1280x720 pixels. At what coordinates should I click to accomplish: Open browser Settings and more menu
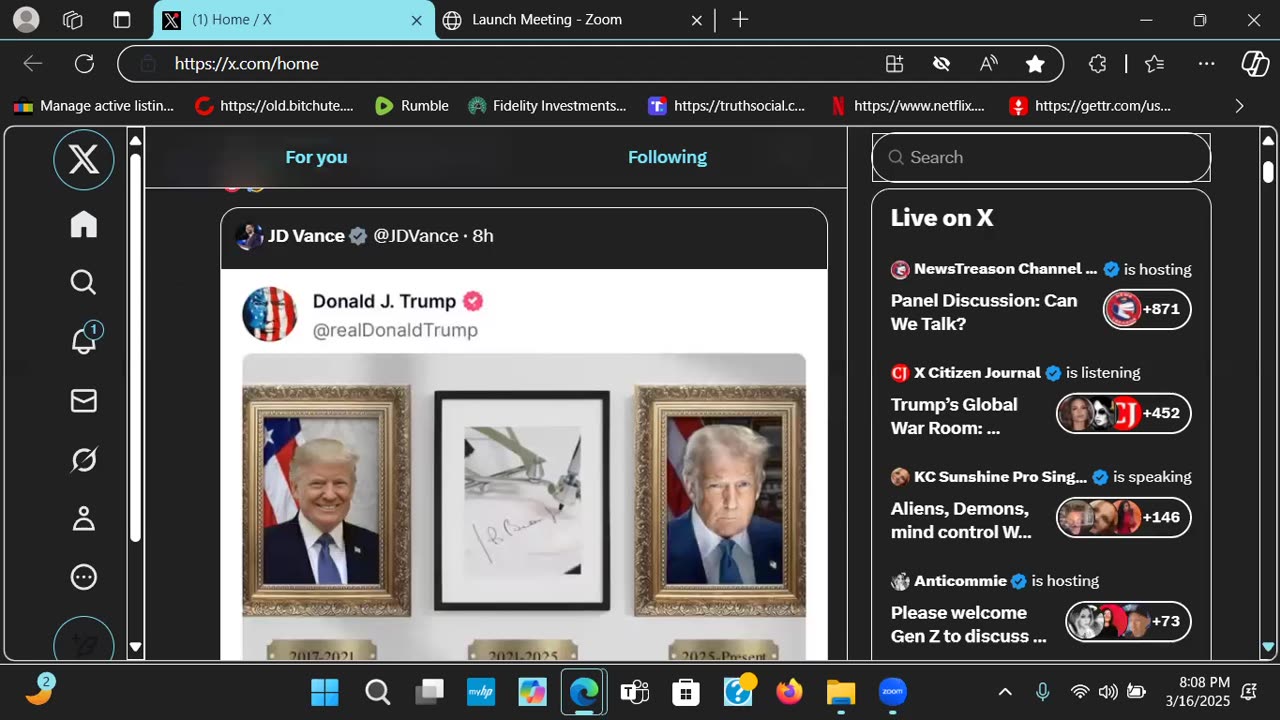pos(1207,64)
